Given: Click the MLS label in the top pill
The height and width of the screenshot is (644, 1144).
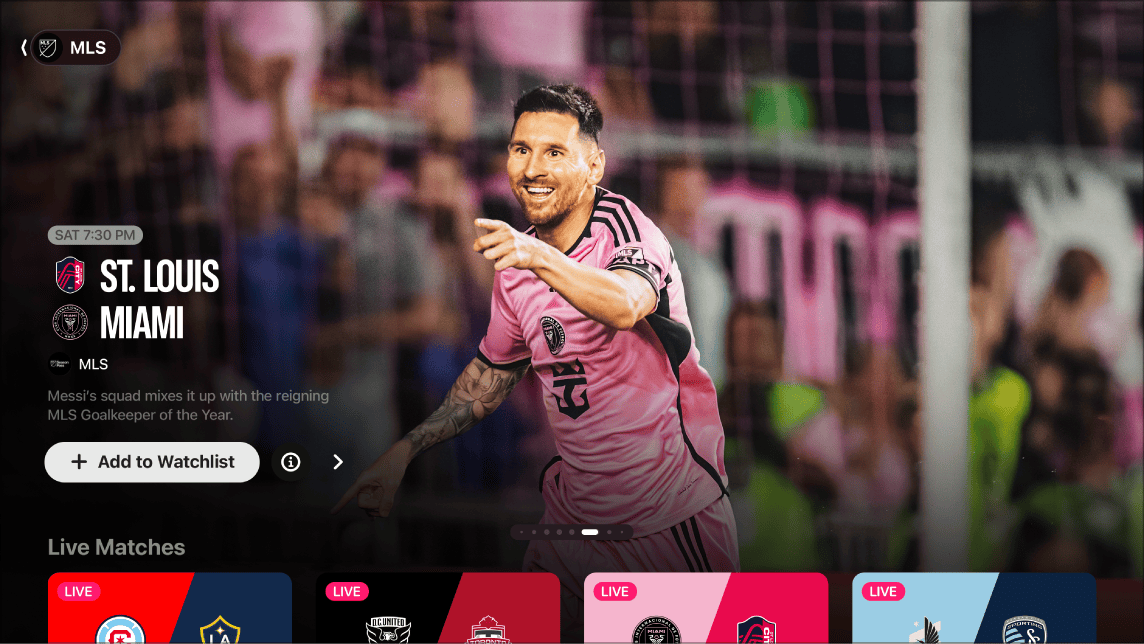Looking at the screenshot, I should pyautogui.click(x=88, y=48).
